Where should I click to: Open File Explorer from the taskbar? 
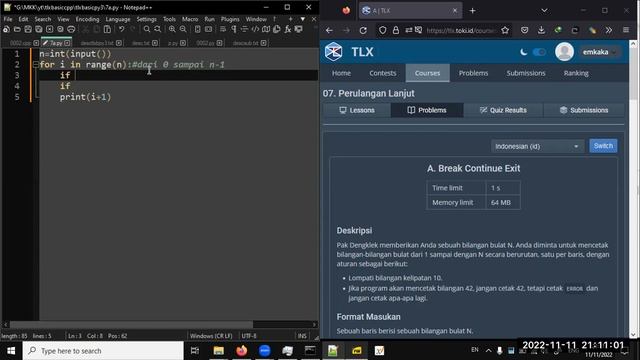click(x=219, y=351)
